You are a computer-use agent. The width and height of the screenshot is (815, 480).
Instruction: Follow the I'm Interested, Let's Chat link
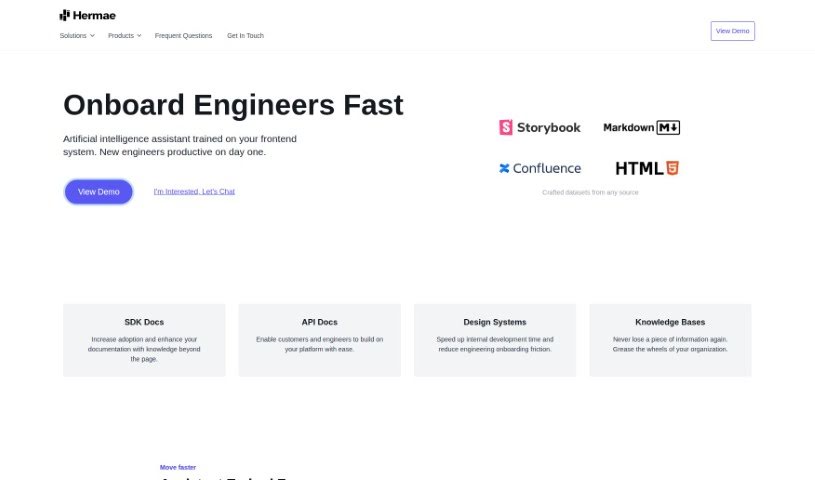[194, 191]
